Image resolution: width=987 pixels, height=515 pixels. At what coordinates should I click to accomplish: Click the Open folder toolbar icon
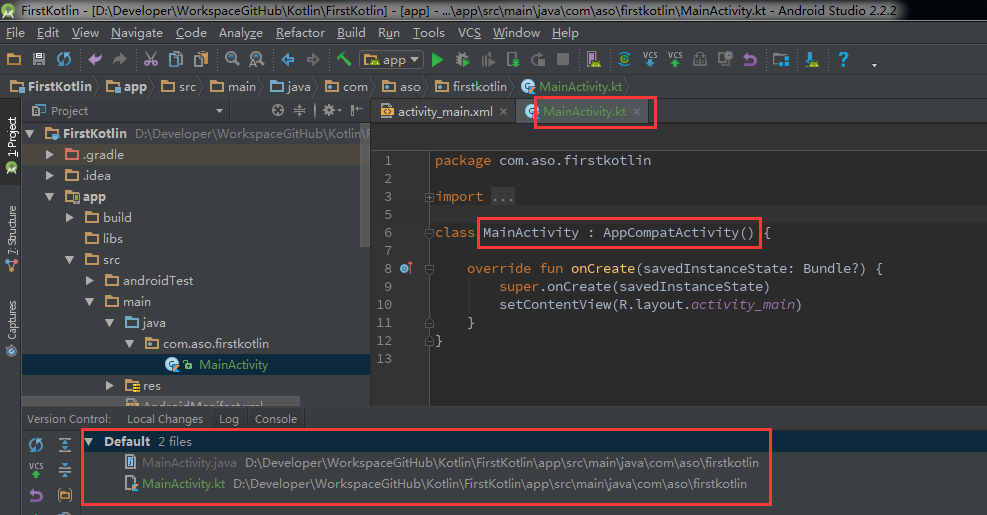pyautogui.click(x=14, y=60)
